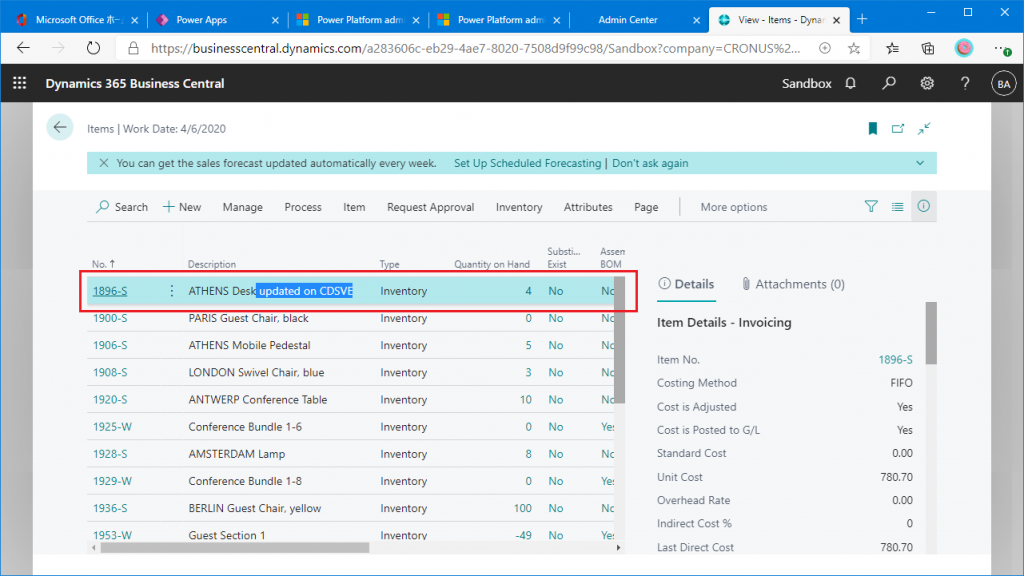The width and height of the screenshot is (1024, 576).
Task: Switch to the Details FactBox tab
Action: point(686,284)
